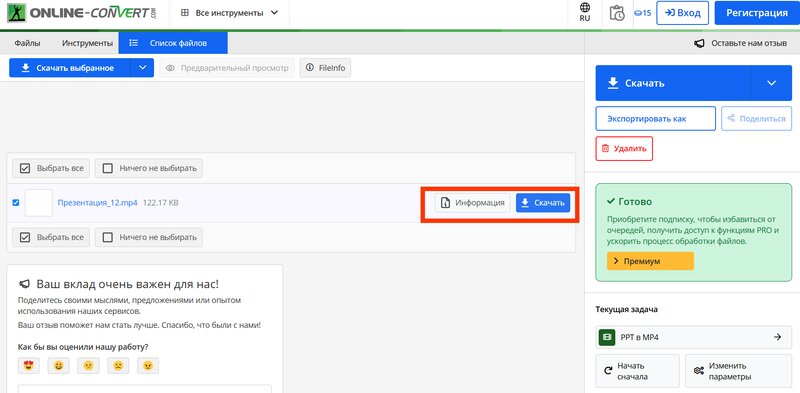Viewport: 800px width, 393px height.
Task: Click the red Удалить button
Action: pos(624,149)
